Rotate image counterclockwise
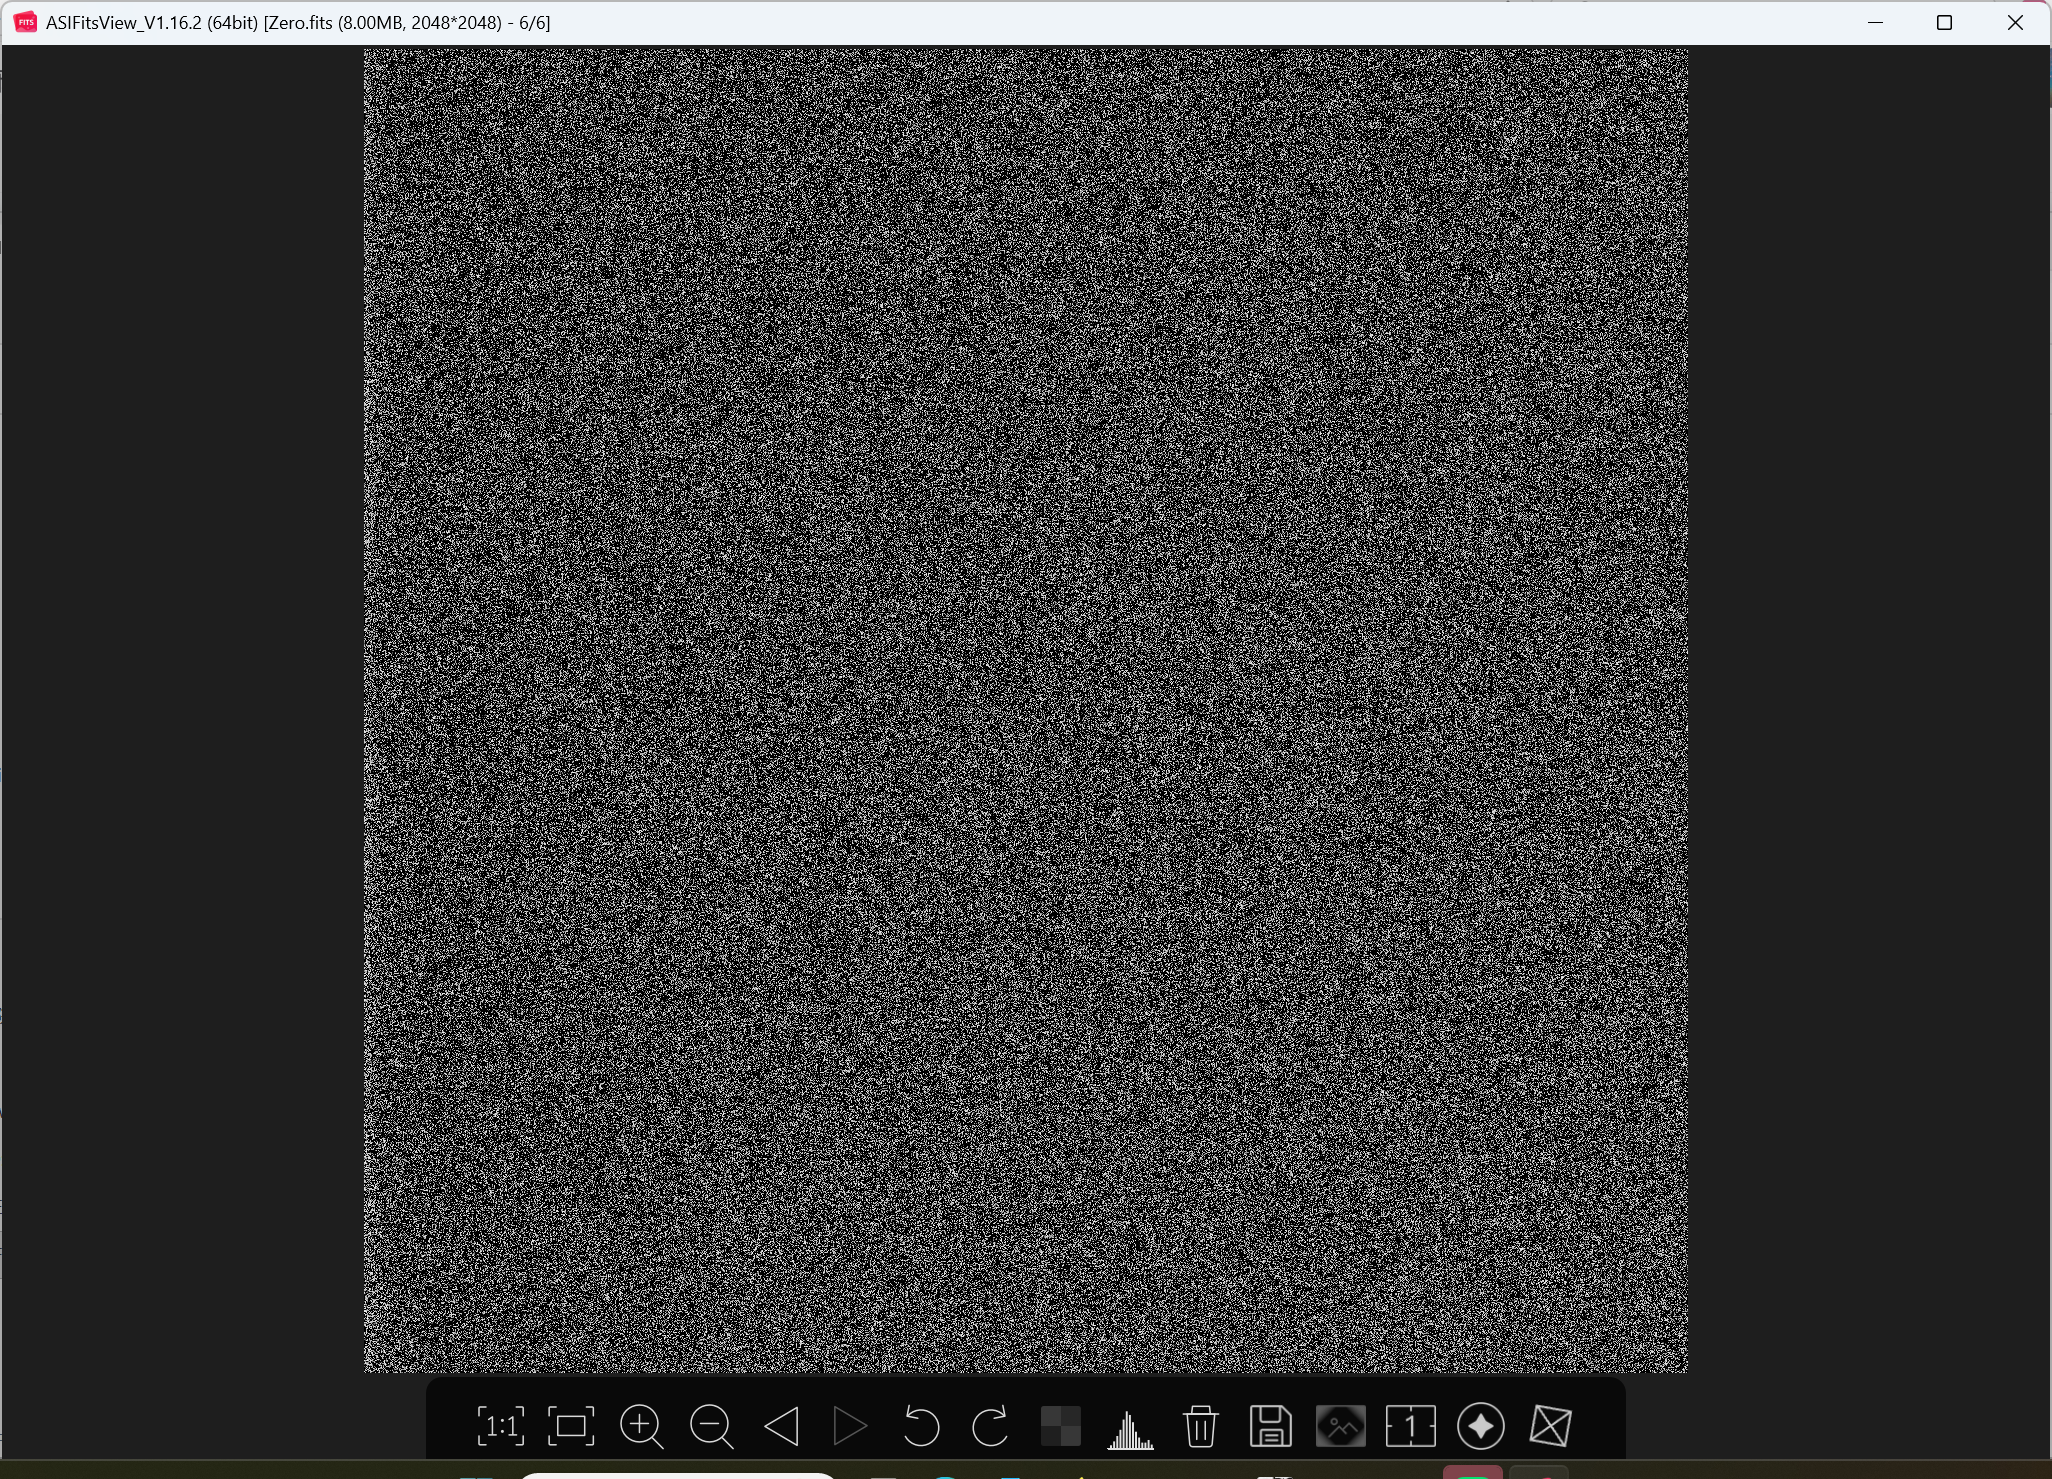This screenshot has width=2052, height=1479. [x=921, y=1426]
